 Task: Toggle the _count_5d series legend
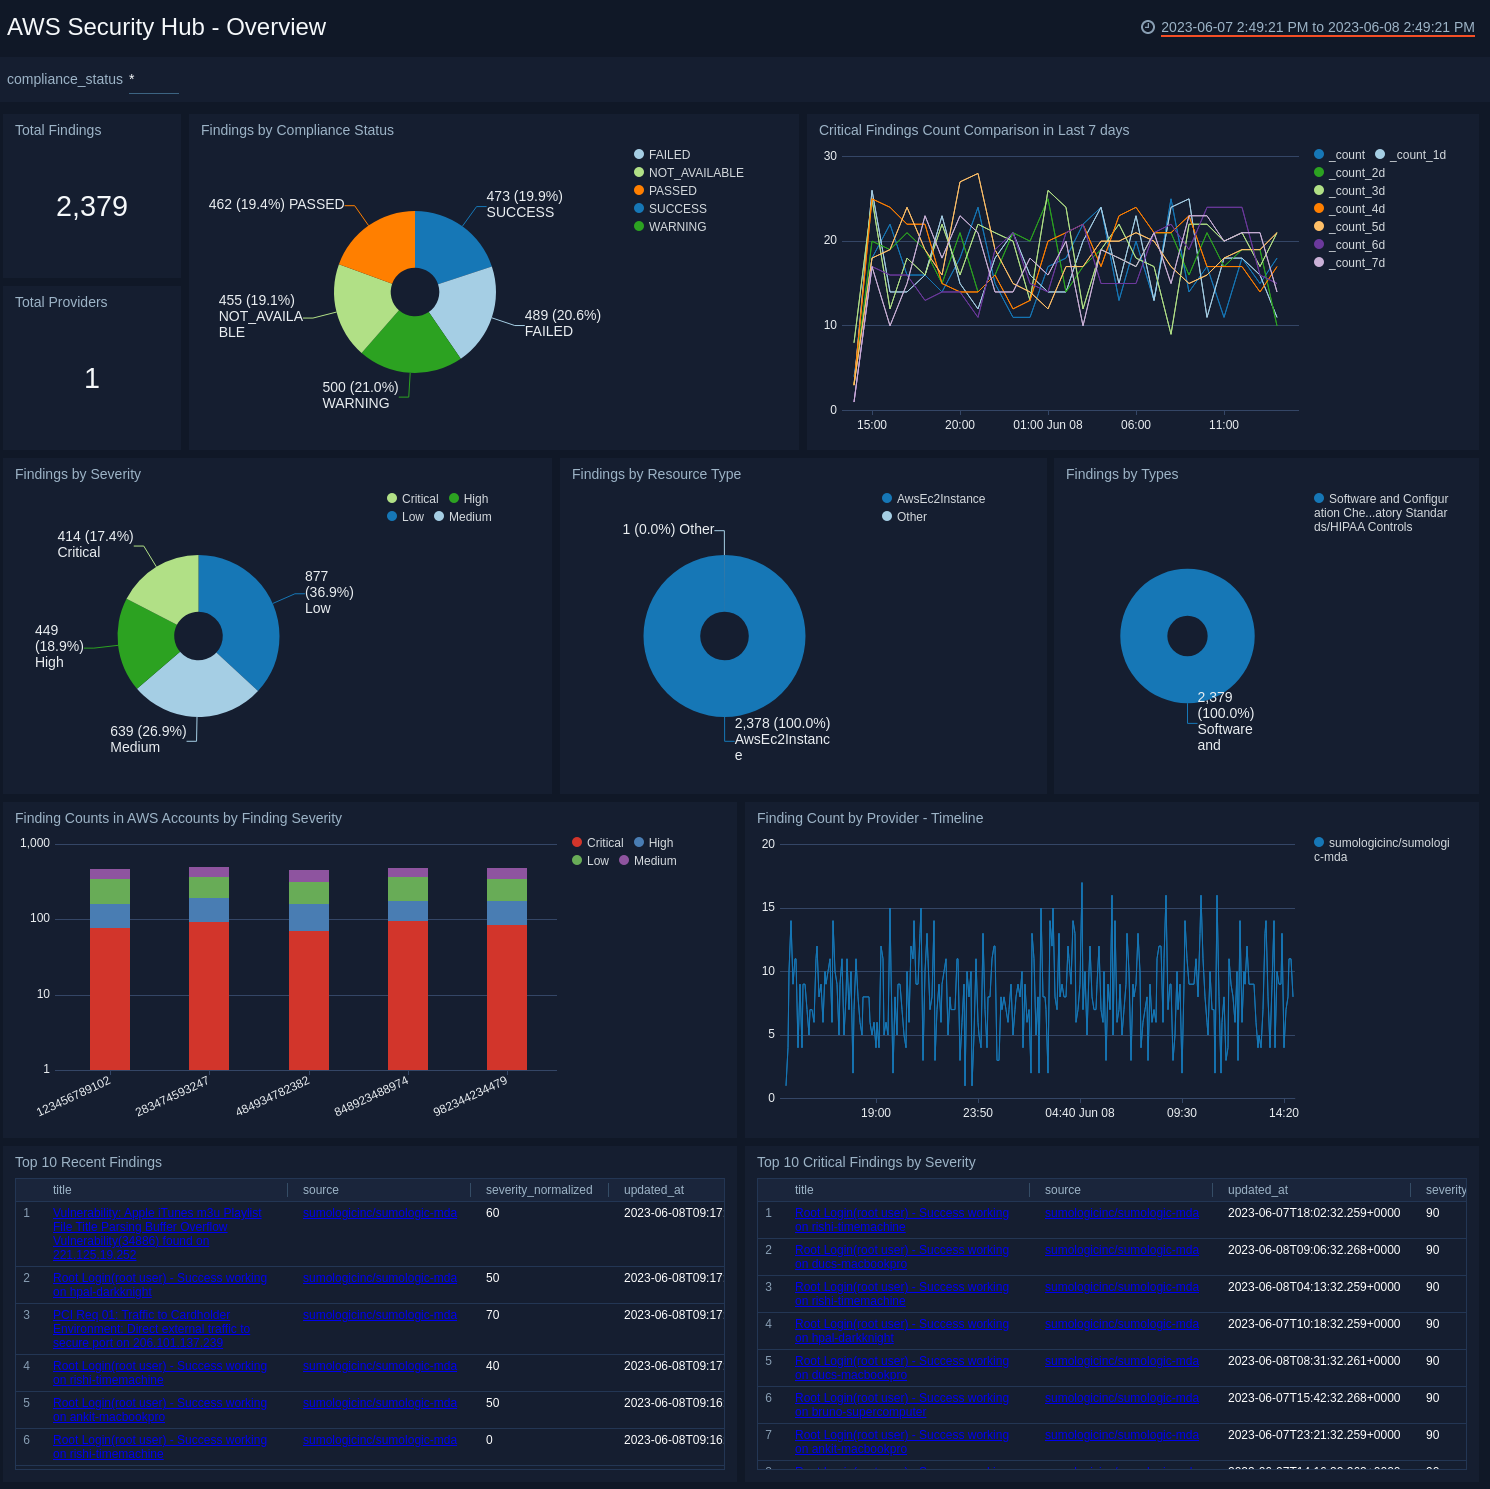click(x=1349, y=227)
